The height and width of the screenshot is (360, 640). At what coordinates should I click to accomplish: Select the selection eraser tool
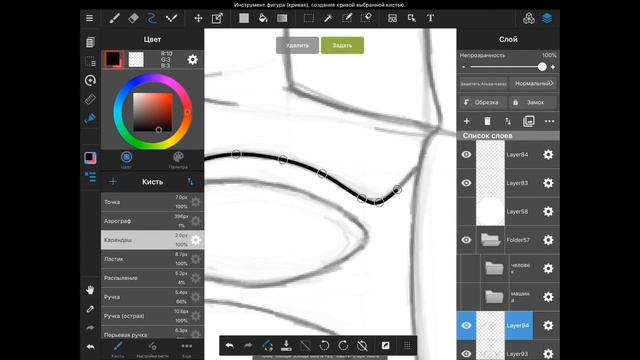coord(366,18)
